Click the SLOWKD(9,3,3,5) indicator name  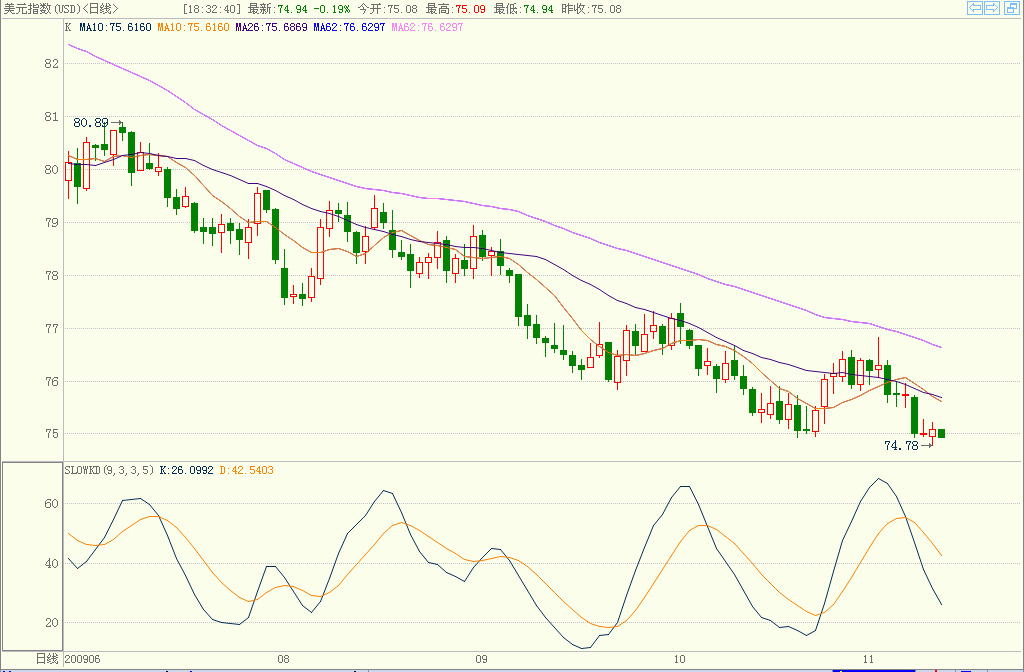pos(110,470)
